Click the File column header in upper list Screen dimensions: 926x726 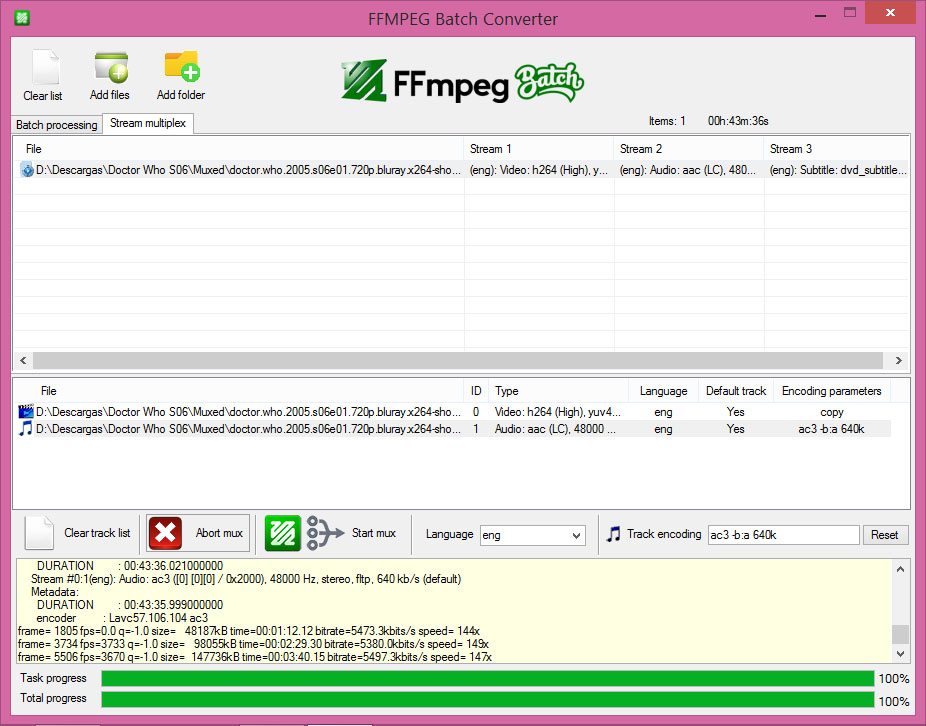click(x=239, y=149)
